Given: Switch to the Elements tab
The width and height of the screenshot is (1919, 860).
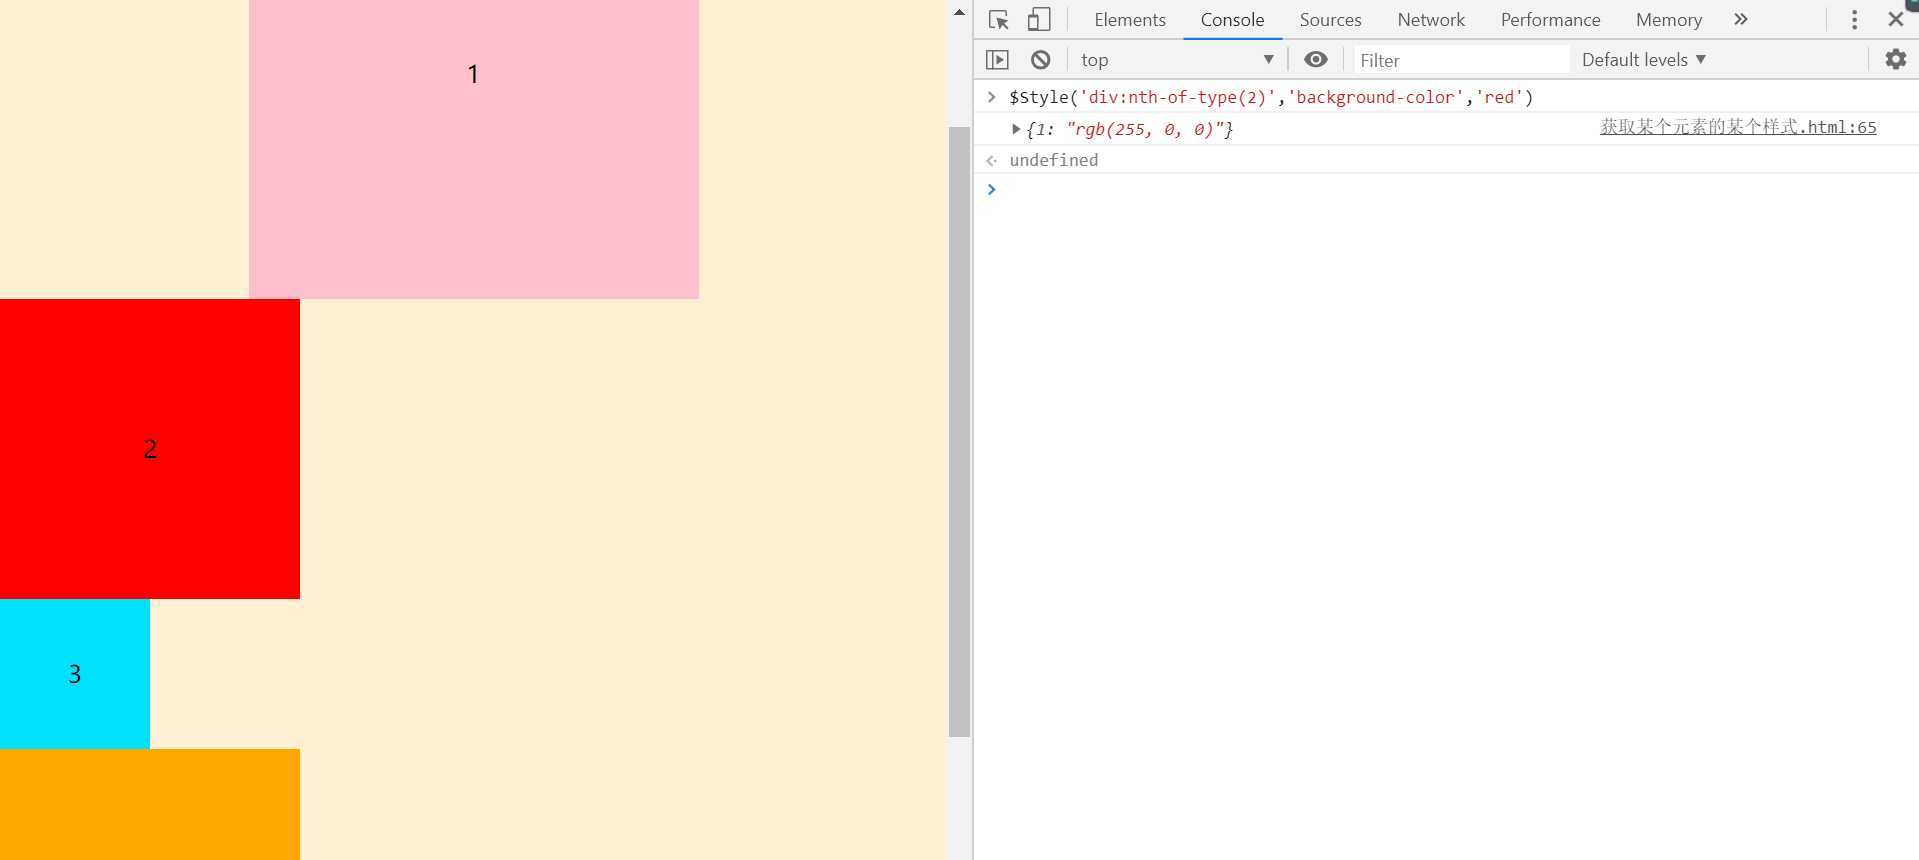Looking at the screenshot, I should point(1130,20).
